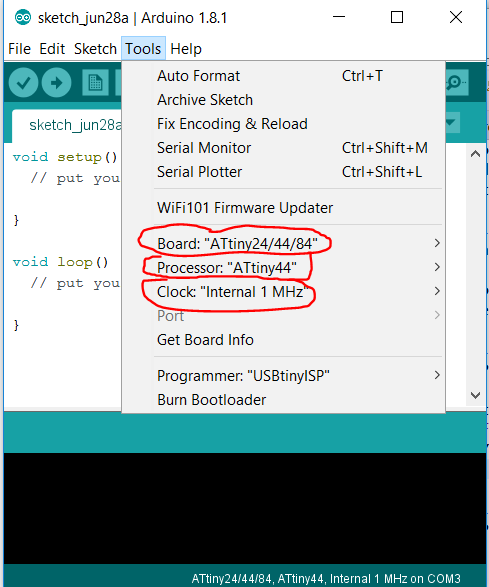This screenshot has width=489, height=587.
Task: Maximize the Arduino window
Action: [x=397, y=17]
